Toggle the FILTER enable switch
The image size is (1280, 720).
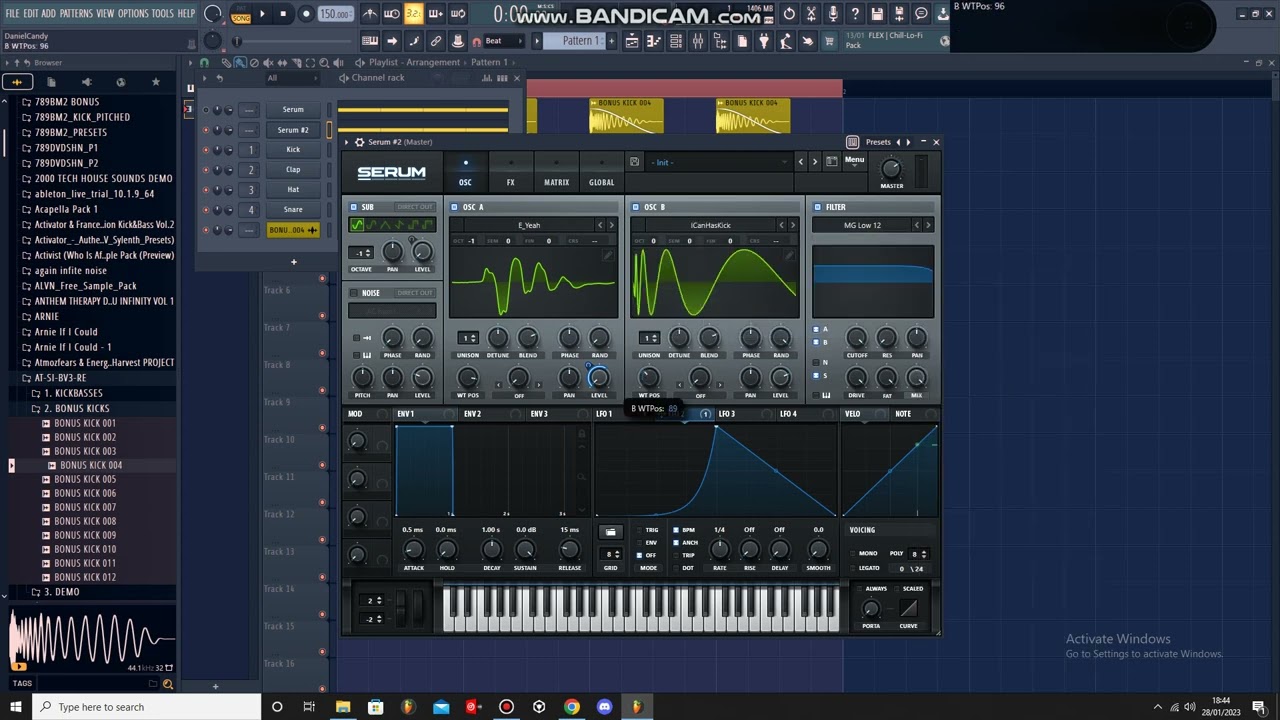[x=817, y=207]
